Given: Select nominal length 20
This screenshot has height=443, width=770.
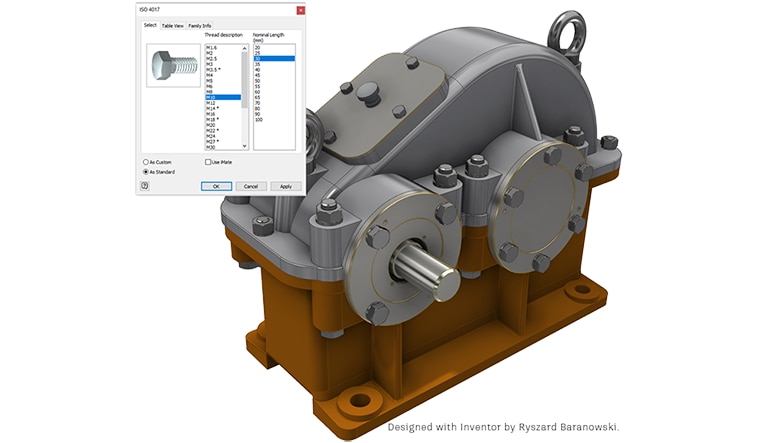Looking at the screenshot, I should point(258,48).
